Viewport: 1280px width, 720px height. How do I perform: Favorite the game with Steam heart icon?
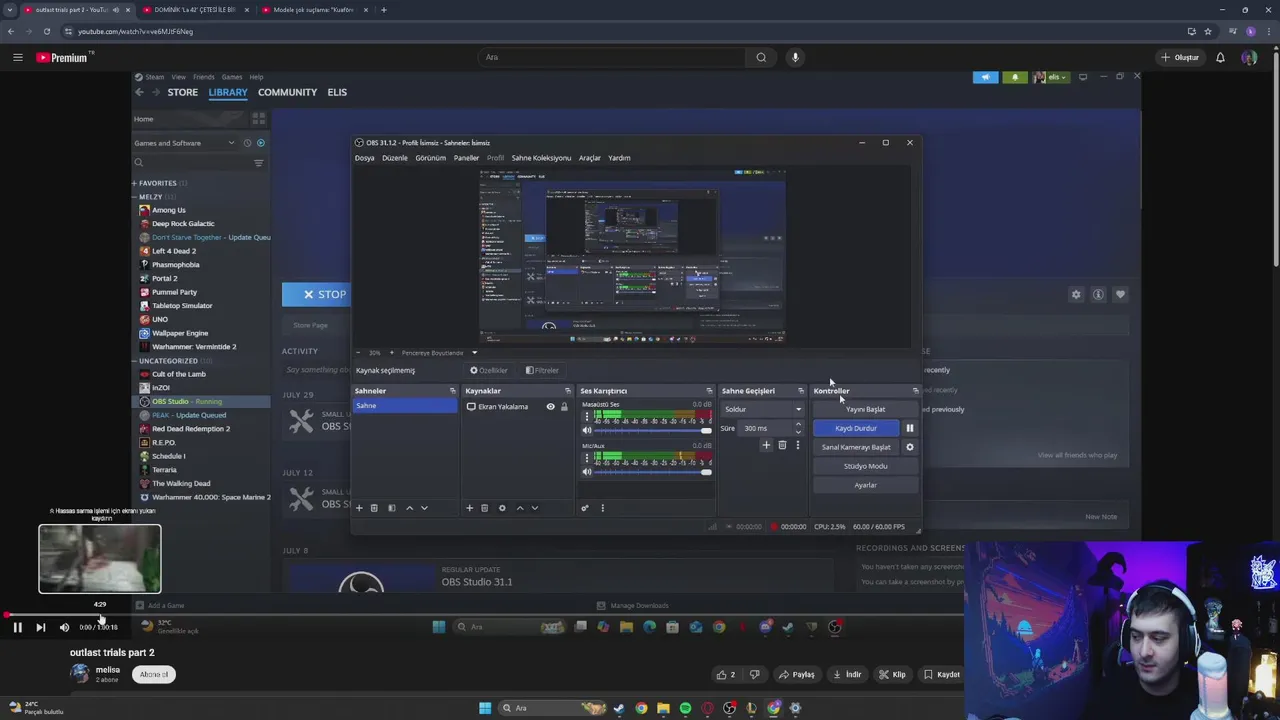(x=1120, y=294)
